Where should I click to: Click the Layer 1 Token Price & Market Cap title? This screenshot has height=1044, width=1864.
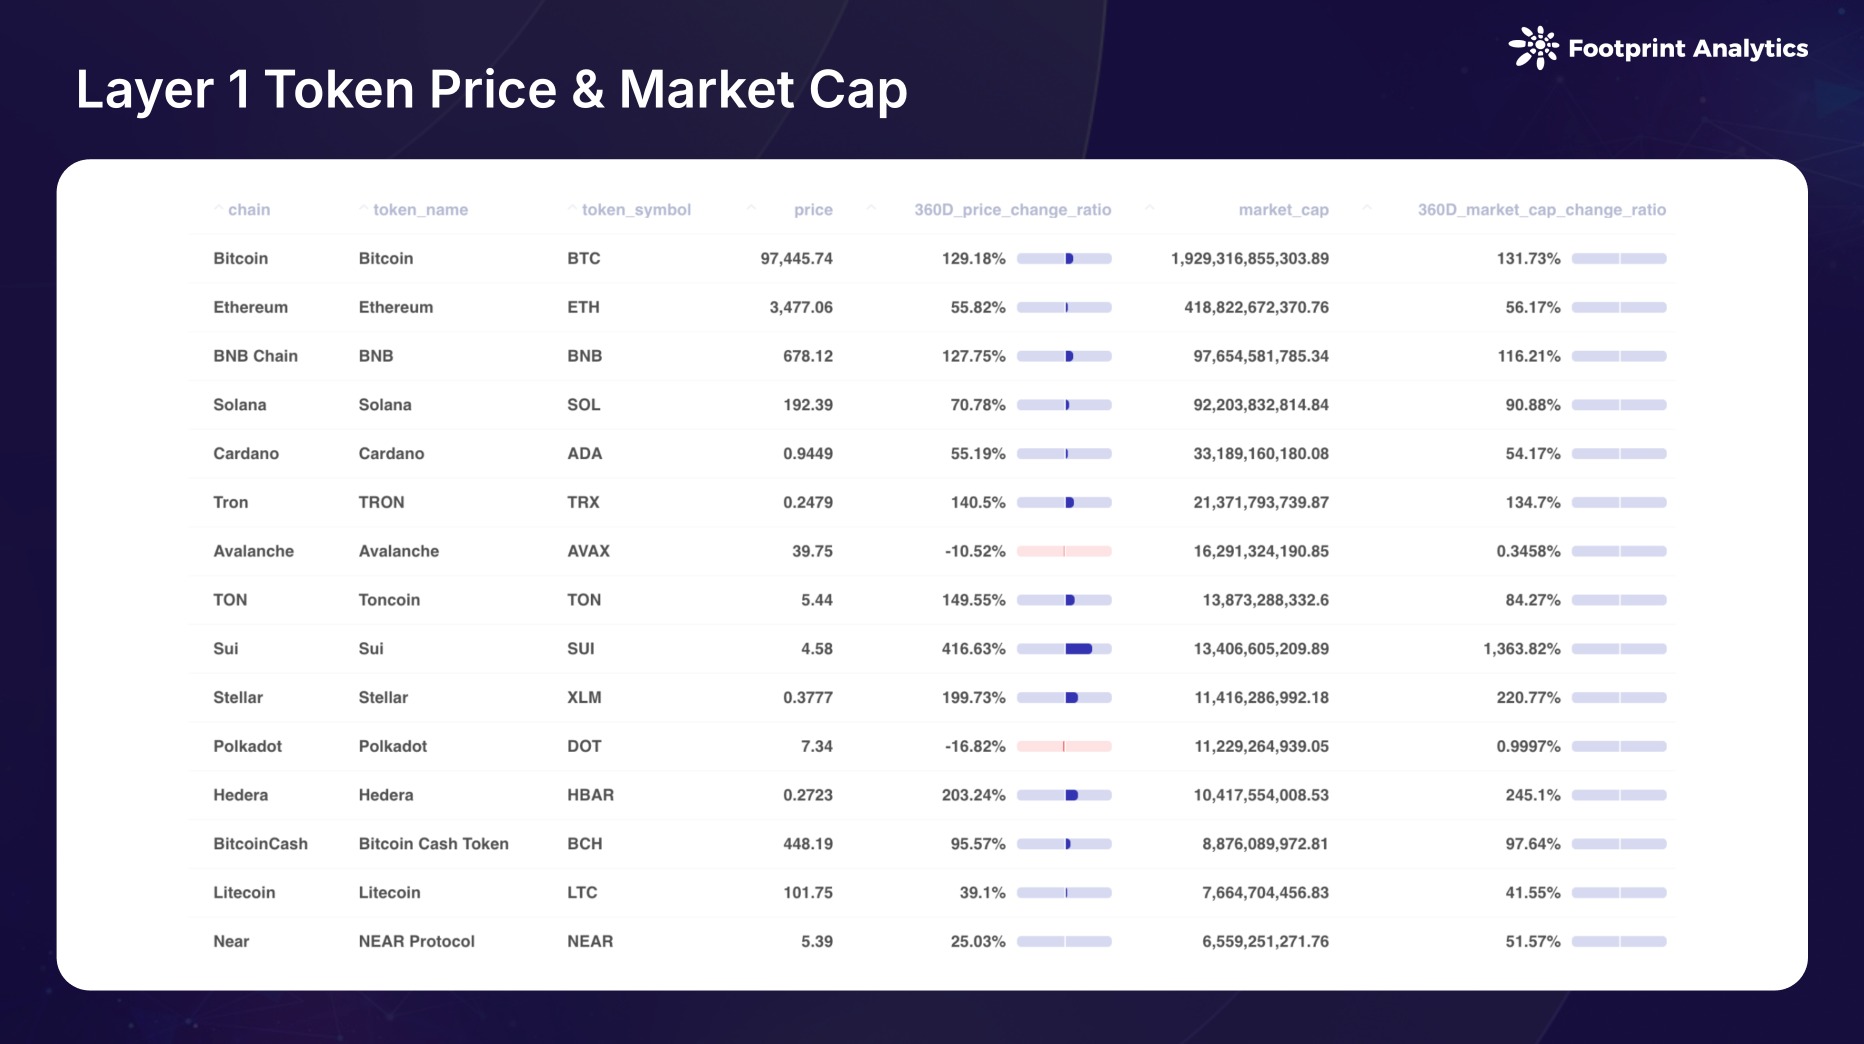point(491,89)
